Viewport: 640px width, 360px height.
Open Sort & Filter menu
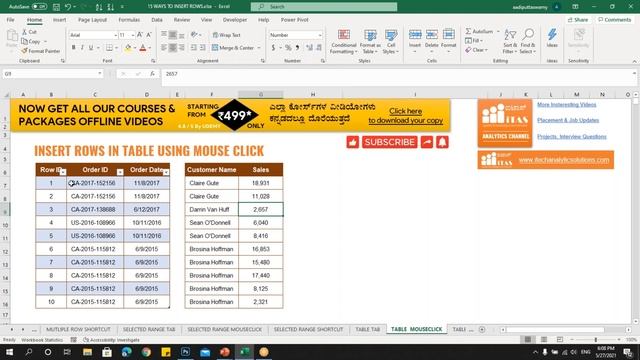[510, 42]
